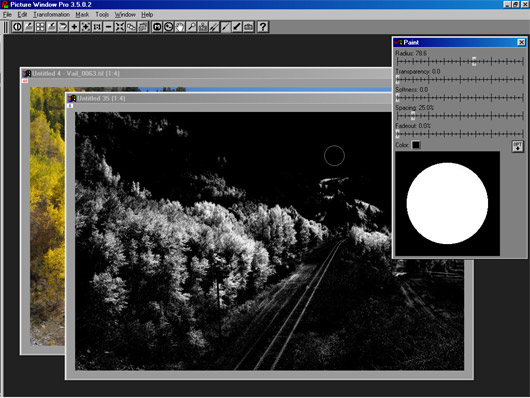Viewport: 530px width, 398px height.
Task: Click the toolbar grip handle at left
Action: pos(6,27)
